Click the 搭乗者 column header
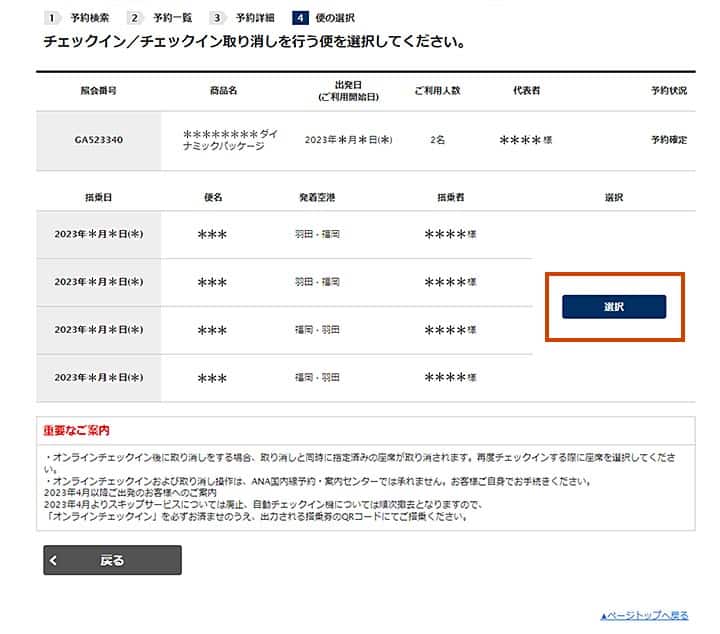Viewport: 720px width, 634px height. (x=450, y=198)
